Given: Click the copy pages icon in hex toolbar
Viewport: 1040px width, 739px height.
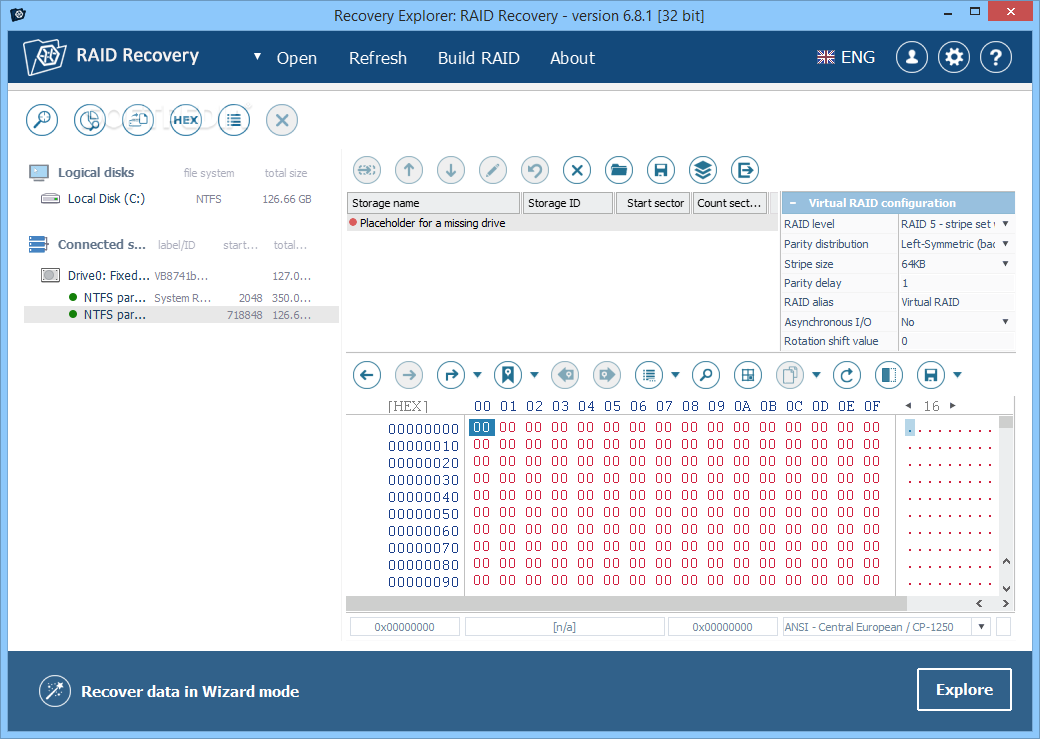Looking at the screenshot, I should pos(790,375).
